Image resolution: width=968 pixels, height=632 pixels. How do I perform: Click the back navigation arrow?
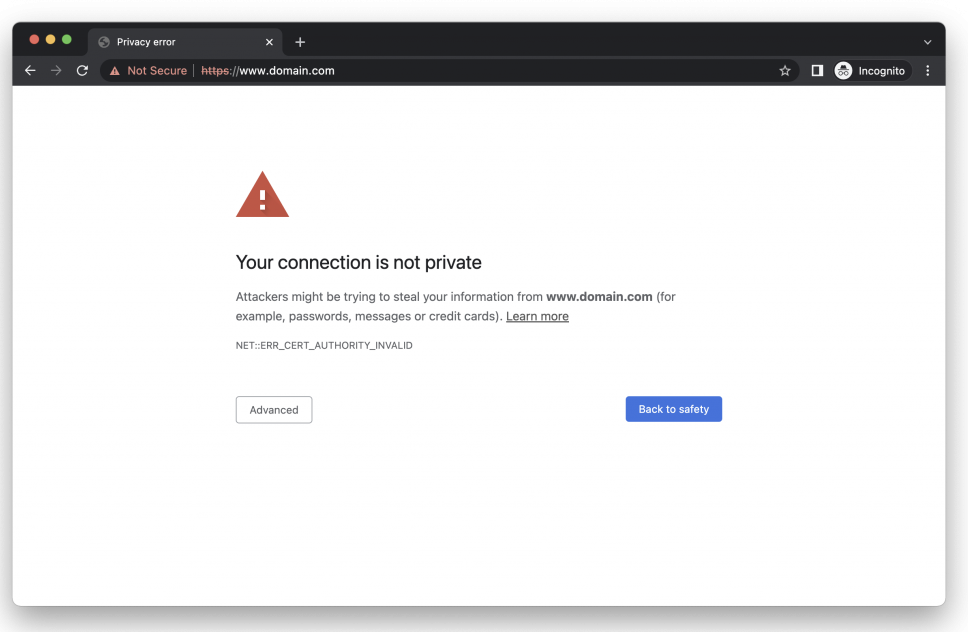click(30, 70)
